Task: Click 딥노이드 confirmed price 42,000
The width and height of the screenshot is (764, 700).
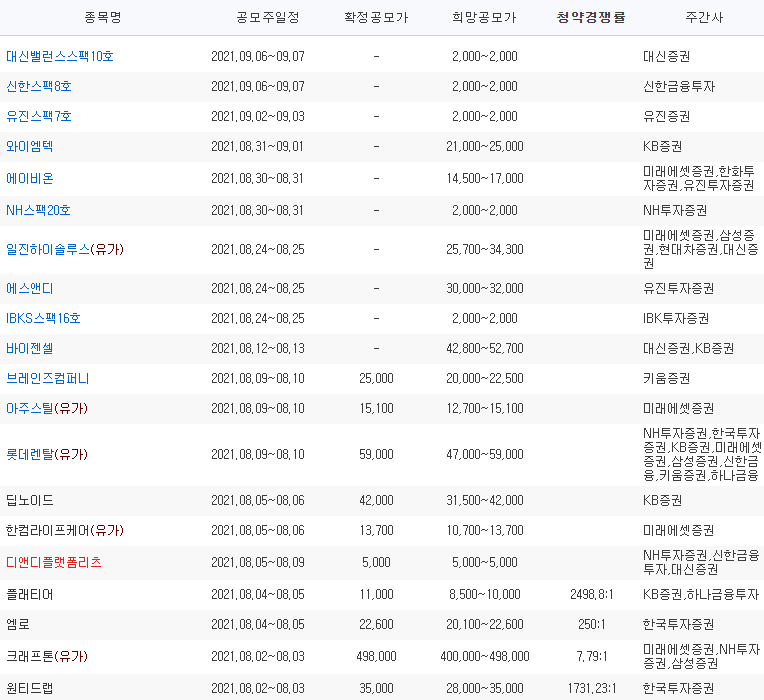Action: [376, 501]
